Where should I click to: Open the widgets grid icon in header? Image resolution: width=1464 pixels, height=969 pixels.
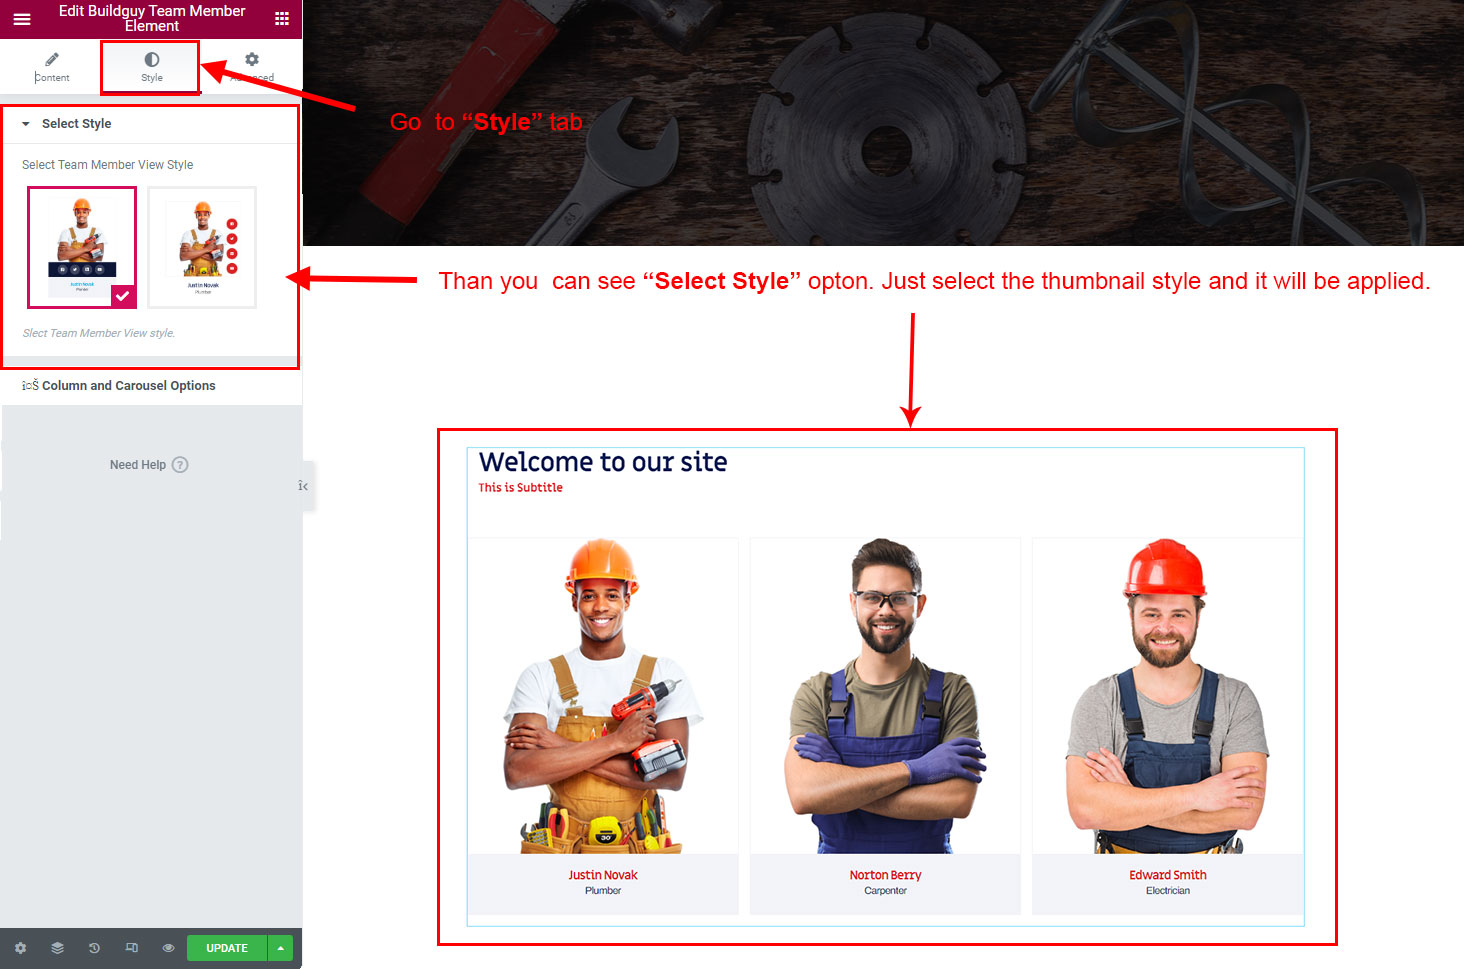tap(282, 19)
